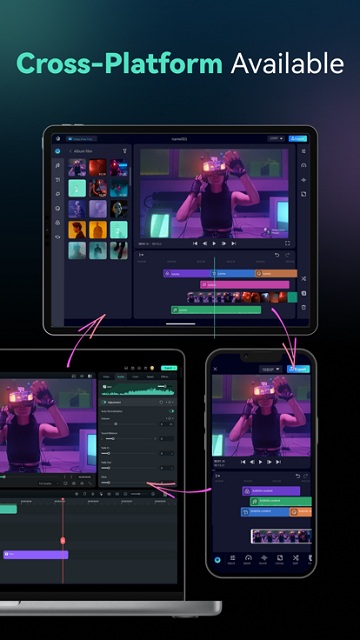This screenshot has width=360, height=640.
Task: Adjust the Fade Out slider on the laptop
Action: (129, 468)
